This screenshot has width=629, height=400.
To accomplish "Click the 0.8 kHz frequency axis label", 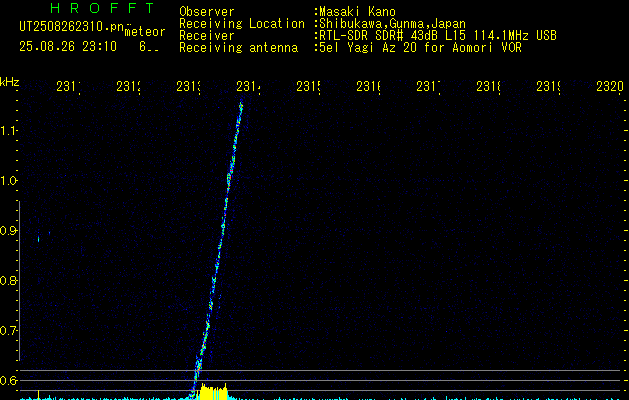I will pos(8,280).
